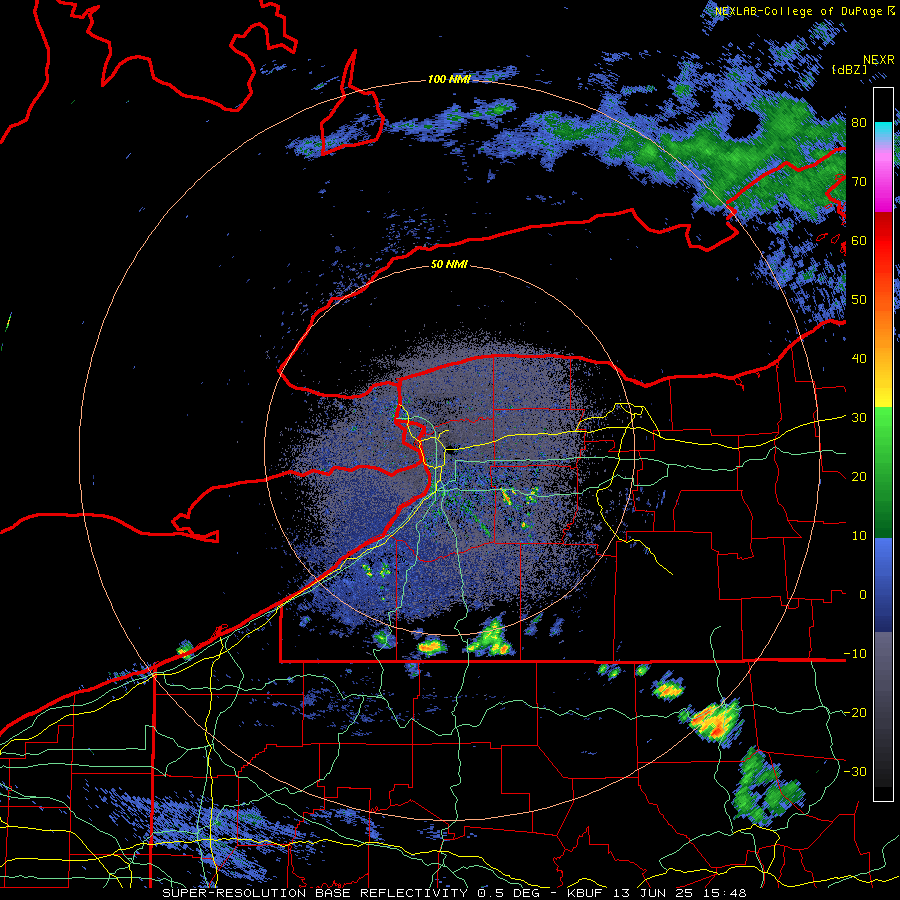
Task: Click the "80" value on the dBZ scale
Action: [x=859, y=123]
